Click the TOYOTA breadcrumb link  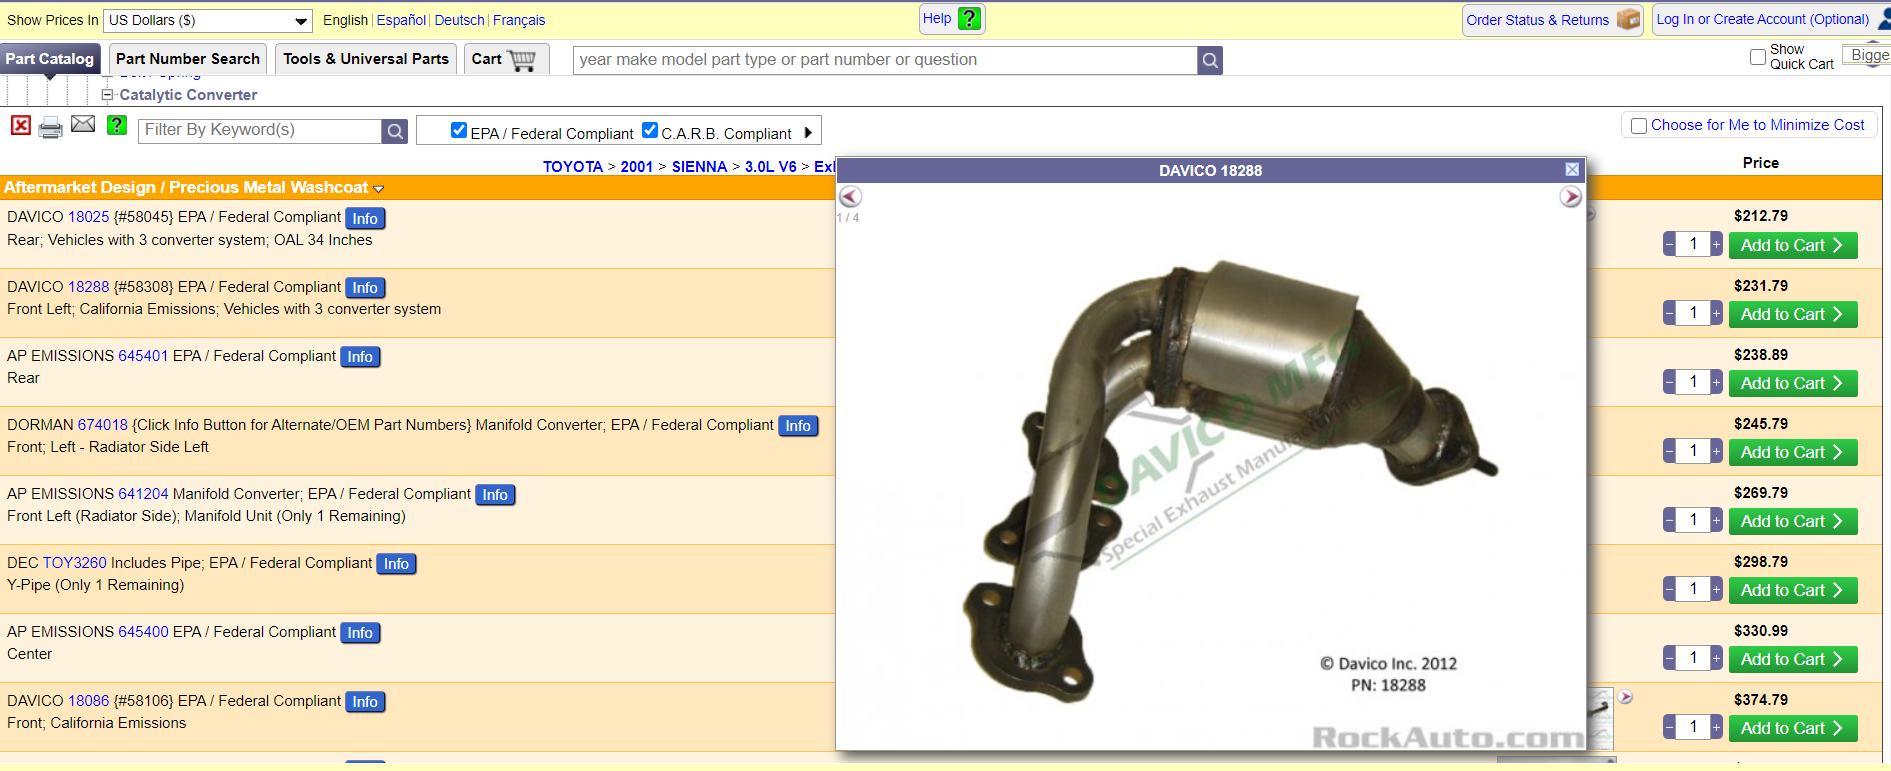click(573, 167)
